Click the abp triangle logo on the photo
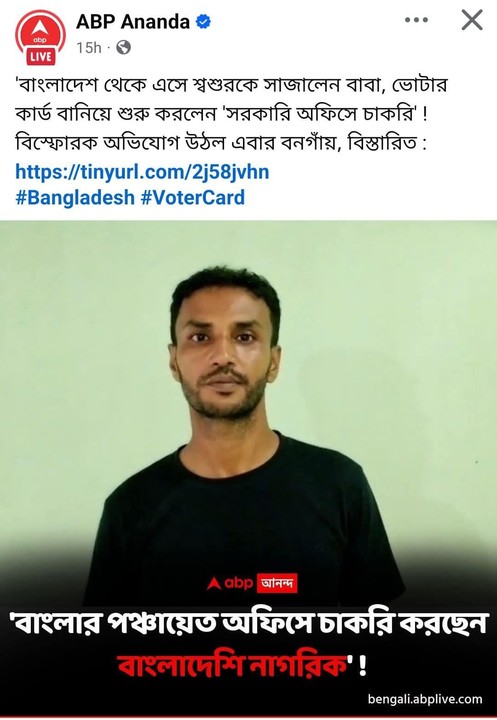 point(214,583)
